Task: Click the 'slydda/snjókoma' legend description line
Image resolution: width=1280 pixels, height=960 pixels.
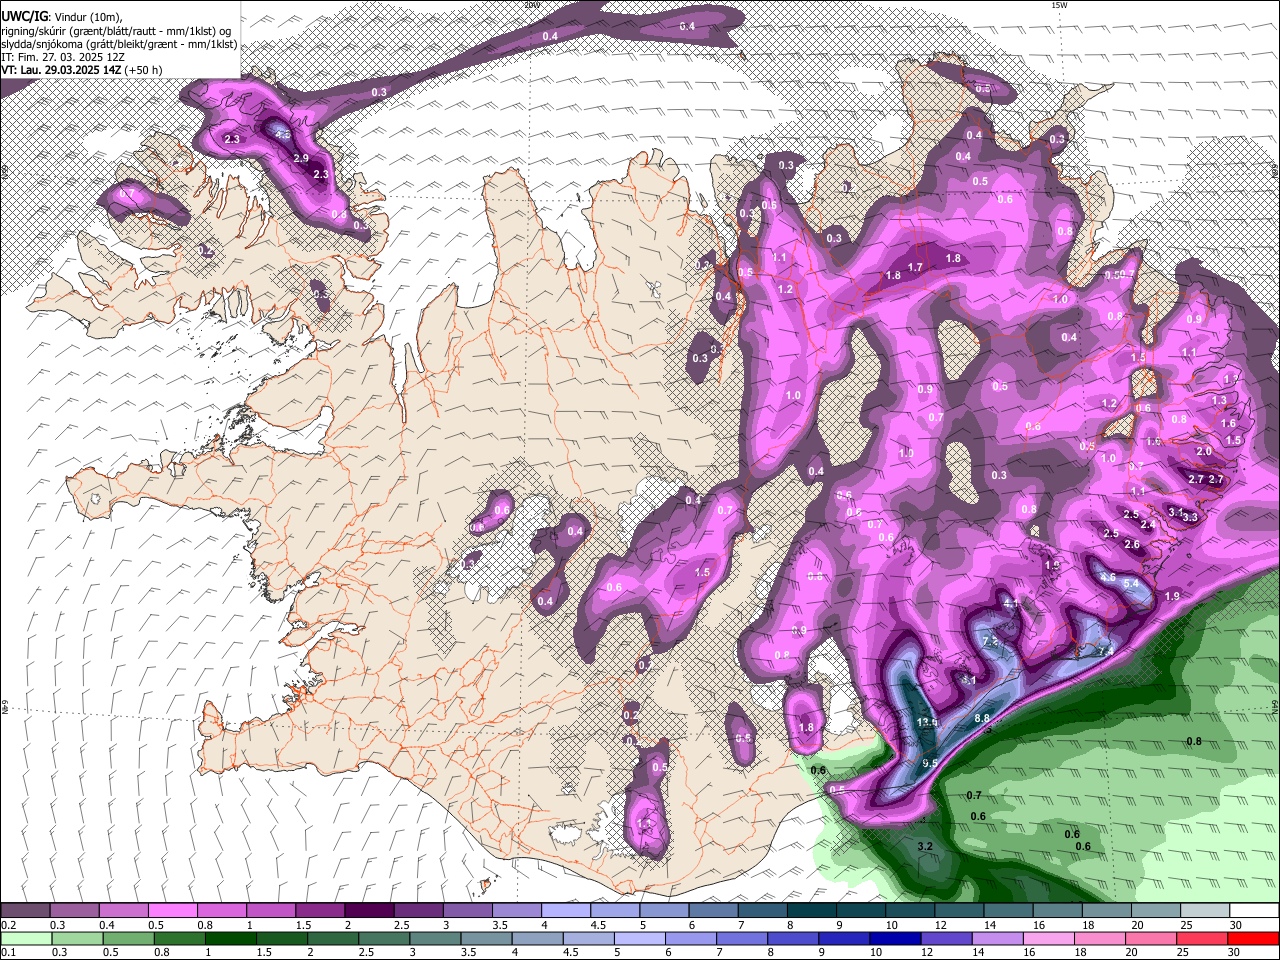Action: 120,44
